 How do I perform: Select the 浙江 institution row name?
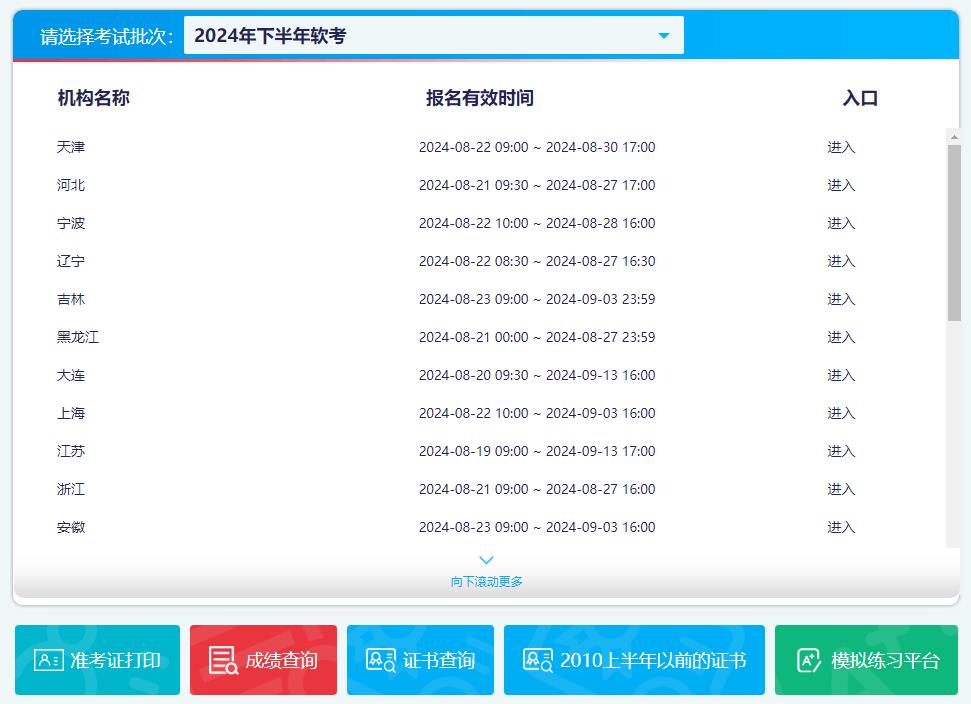(x=71, y=489)
